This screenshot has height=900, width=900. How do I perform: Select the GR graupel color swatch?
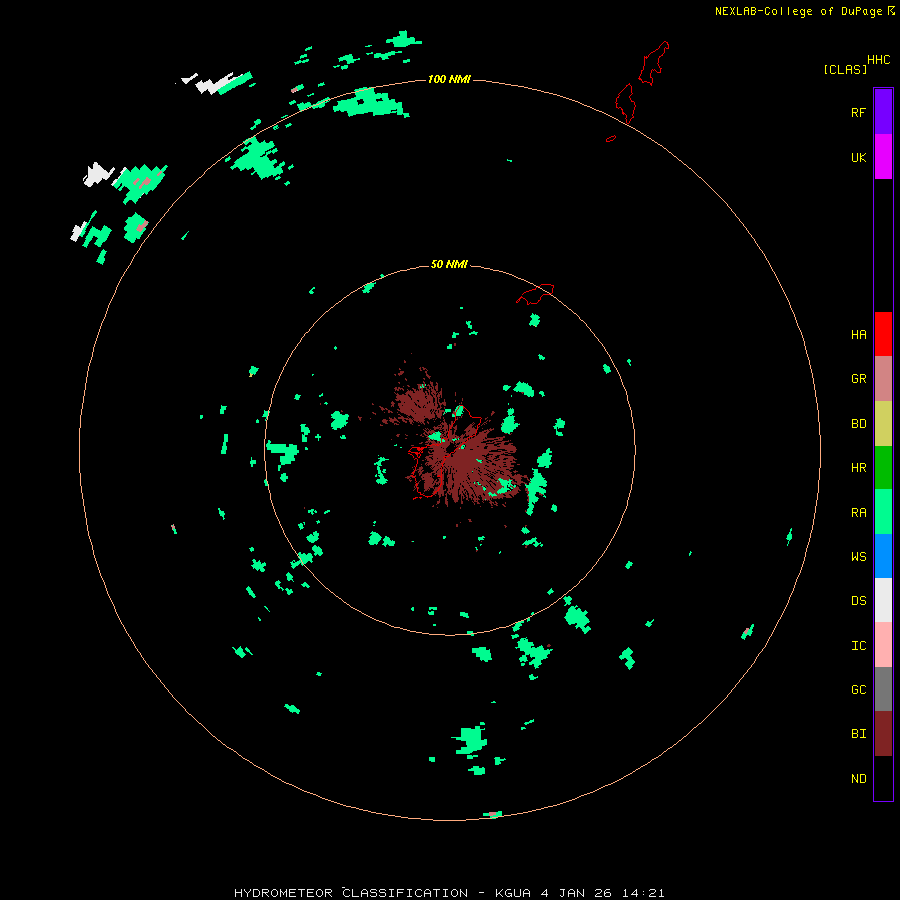pos(883,379)
